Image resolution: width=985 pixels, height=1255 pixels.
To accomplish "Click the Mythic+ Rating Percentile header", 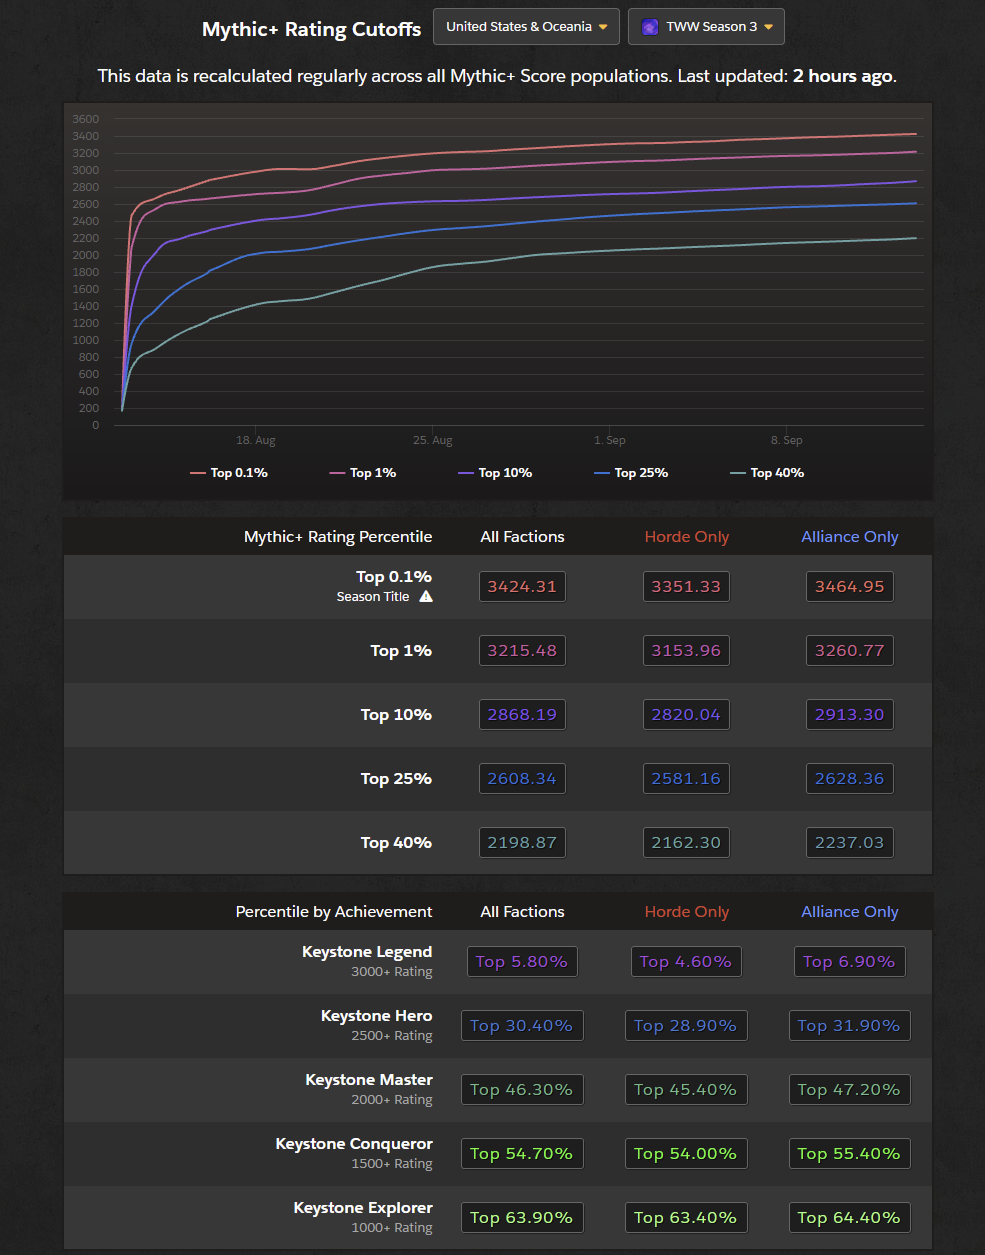I will [x=338, y=537].
